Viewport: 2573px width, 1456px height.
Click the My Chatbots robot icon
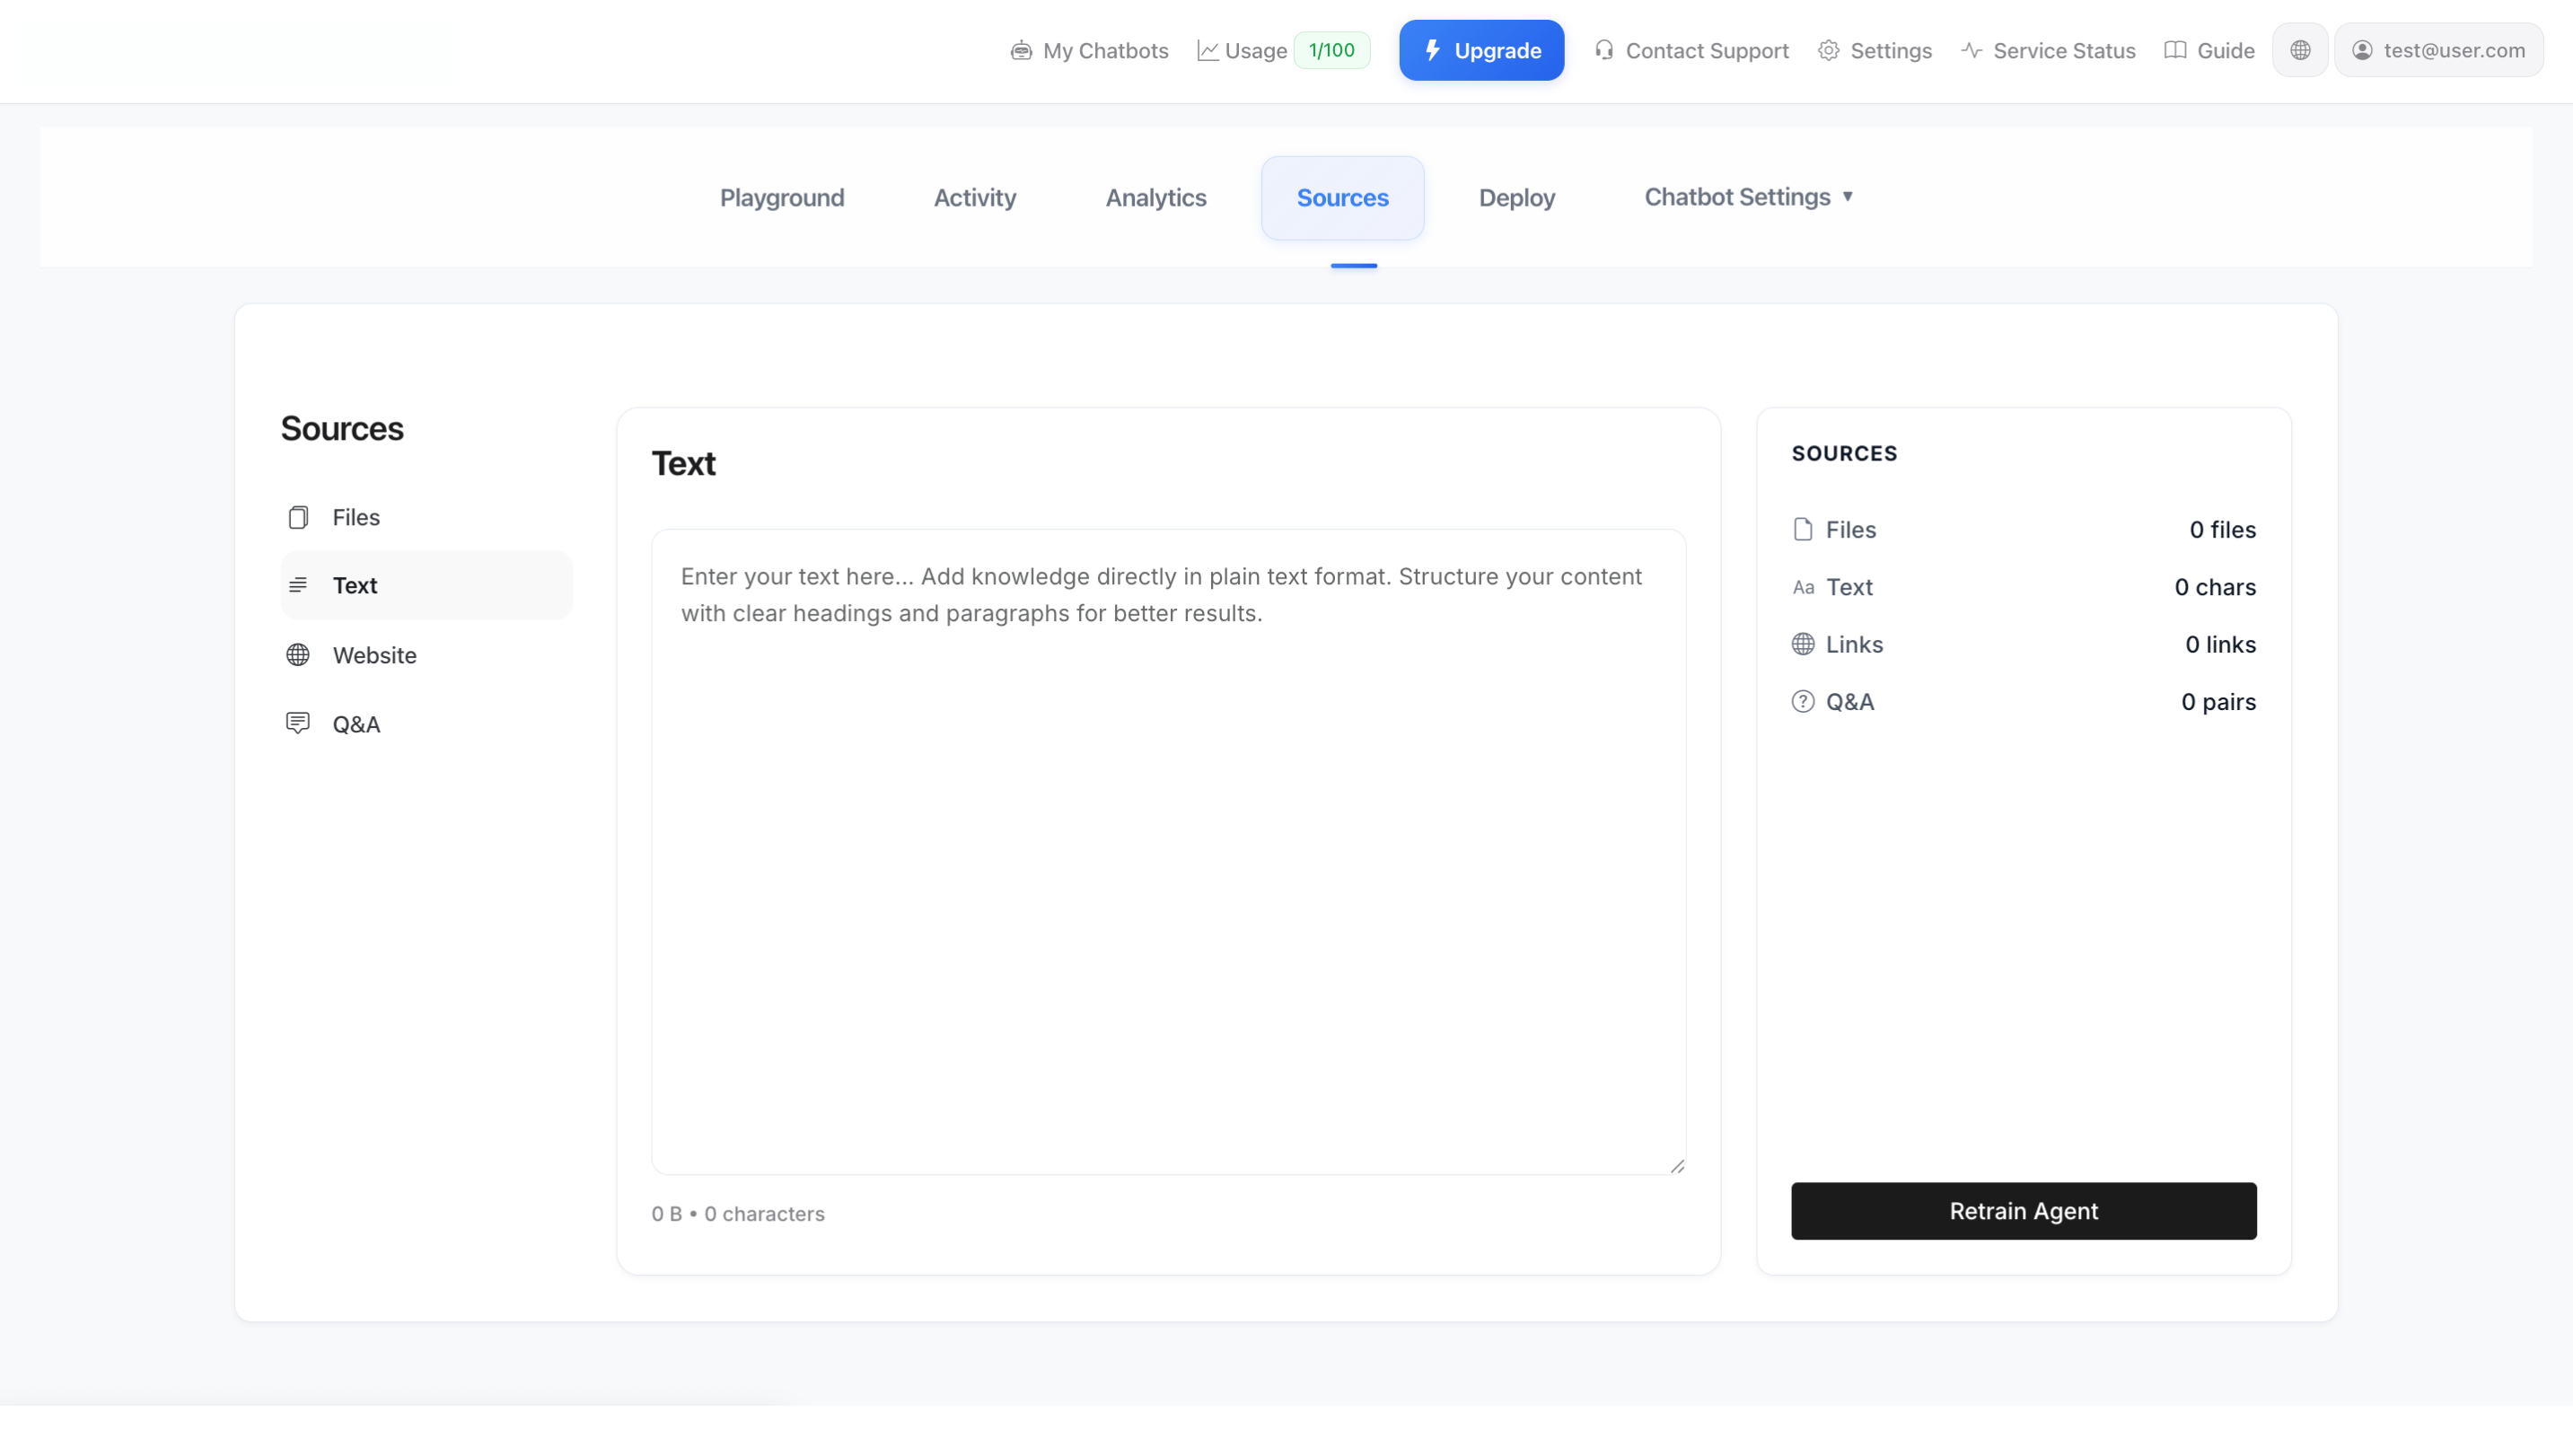click(1021, 50)
